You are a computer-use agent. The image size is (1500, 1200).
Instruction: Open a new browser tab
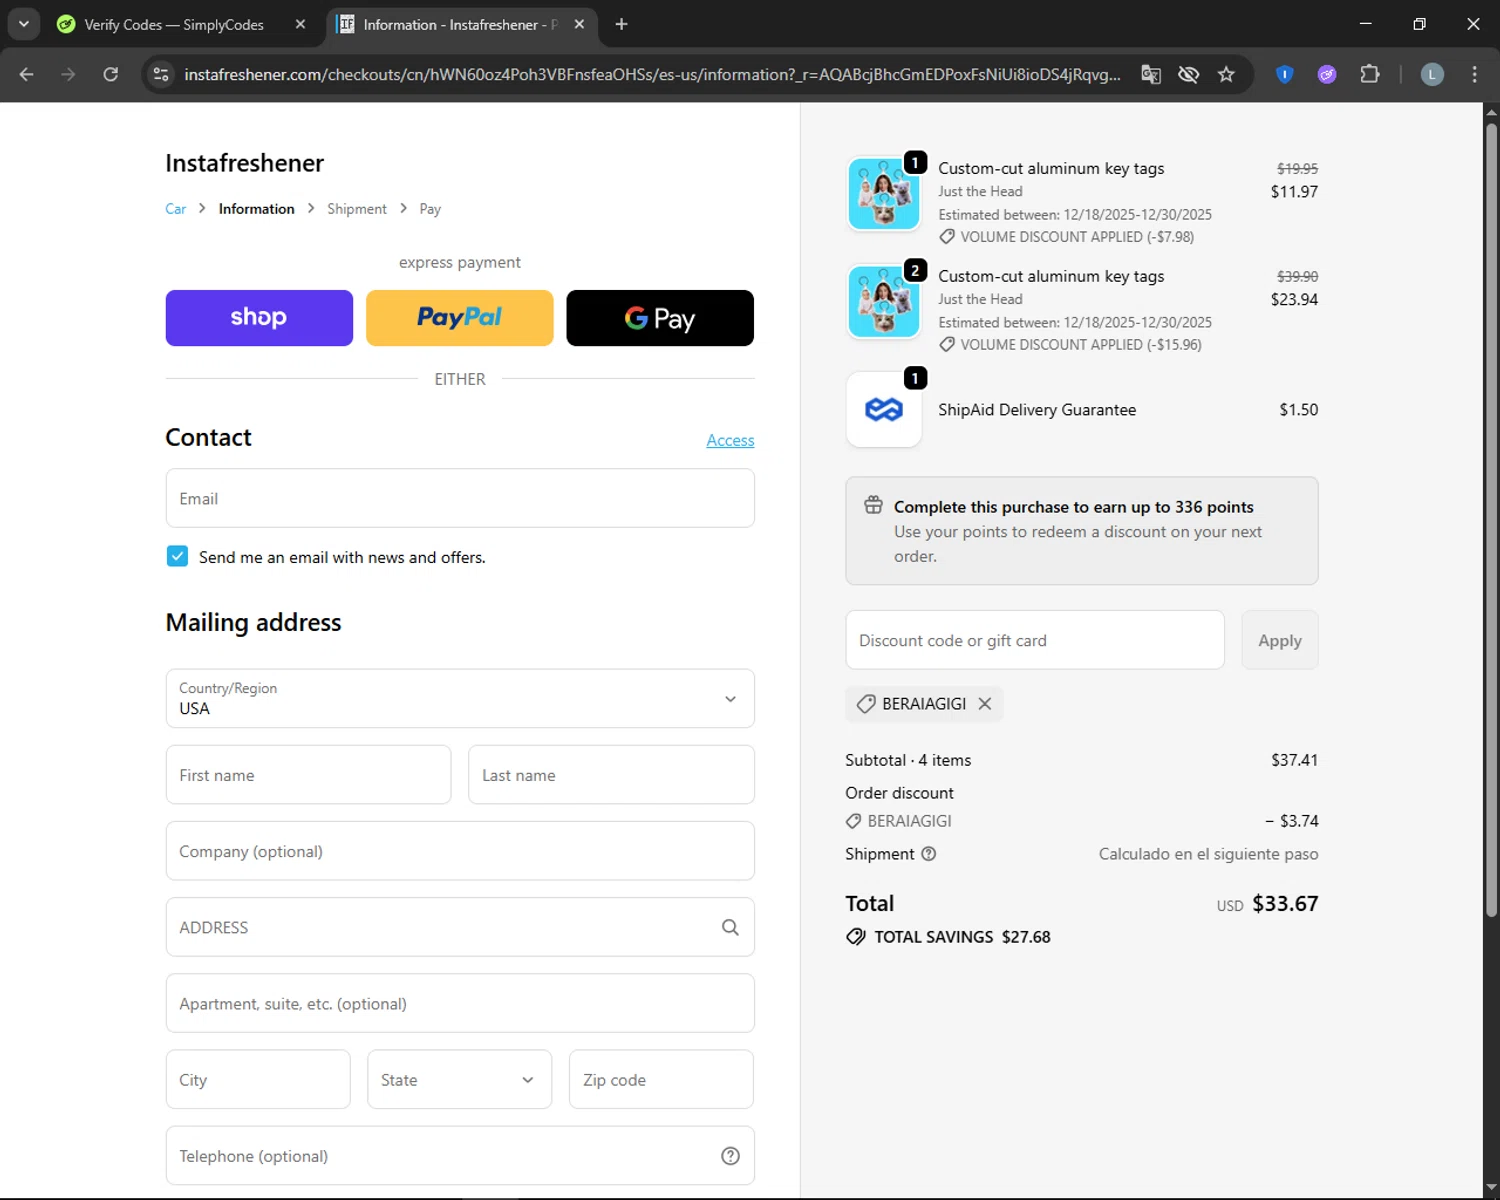[x=621, y=24]
